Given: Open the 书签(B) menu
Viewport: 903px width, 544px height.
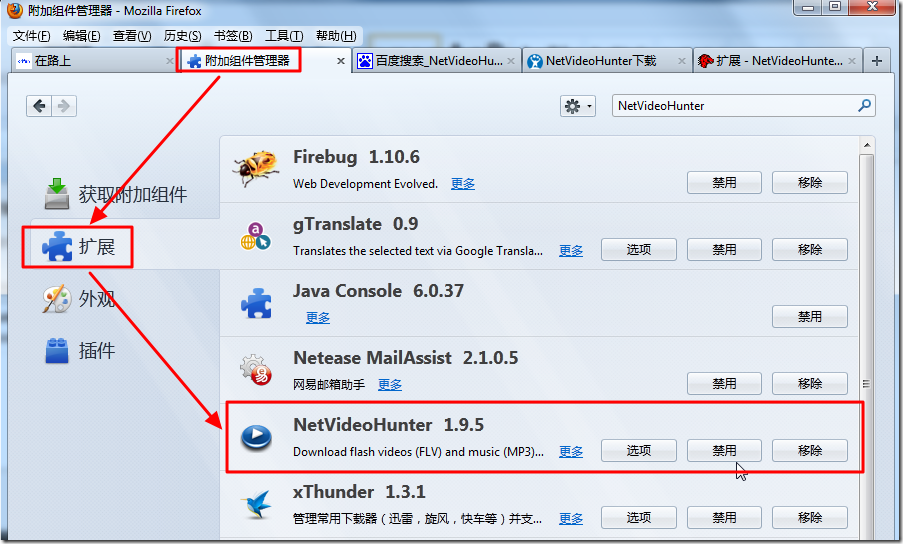Looking at the screenshot, I should tap(233, 36).
